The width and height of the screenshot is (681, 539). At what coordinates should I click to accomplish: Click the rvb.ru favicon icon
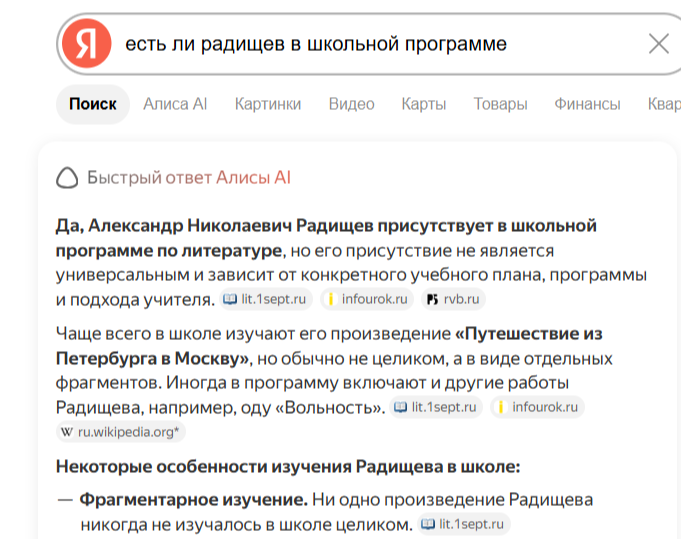point(432,299)
